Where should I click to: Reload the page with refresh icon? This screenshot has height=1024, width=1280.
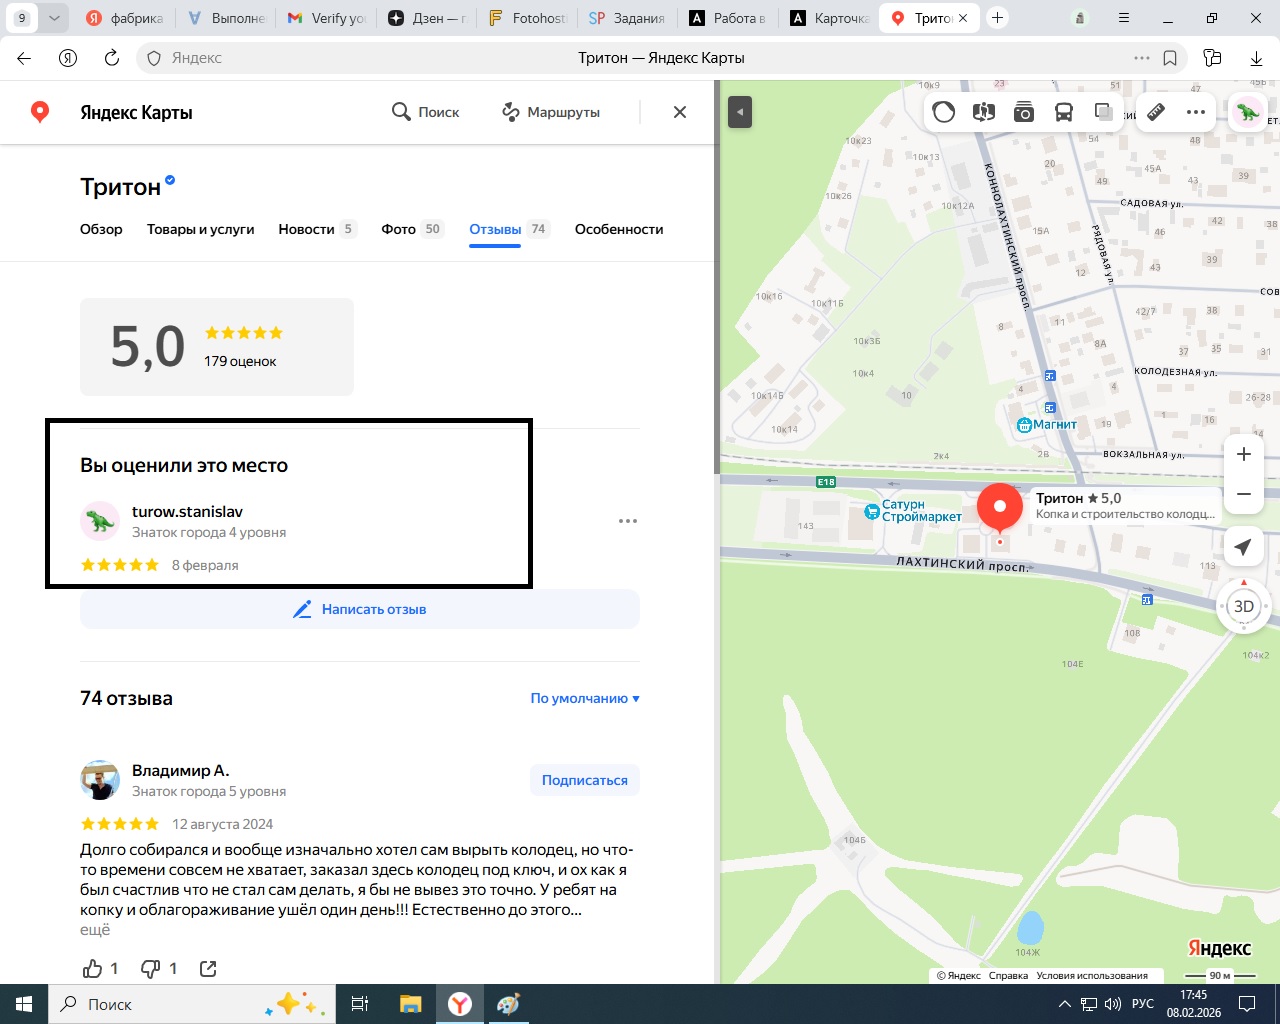[112, 58]
